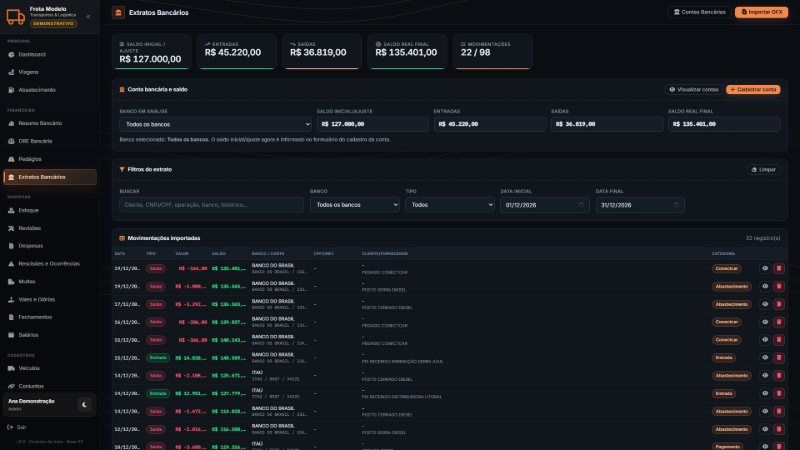Collapse the sidebar with the chevron icon
The width and height of the screenshot is (800, 450).
click(x=88, y=16)
